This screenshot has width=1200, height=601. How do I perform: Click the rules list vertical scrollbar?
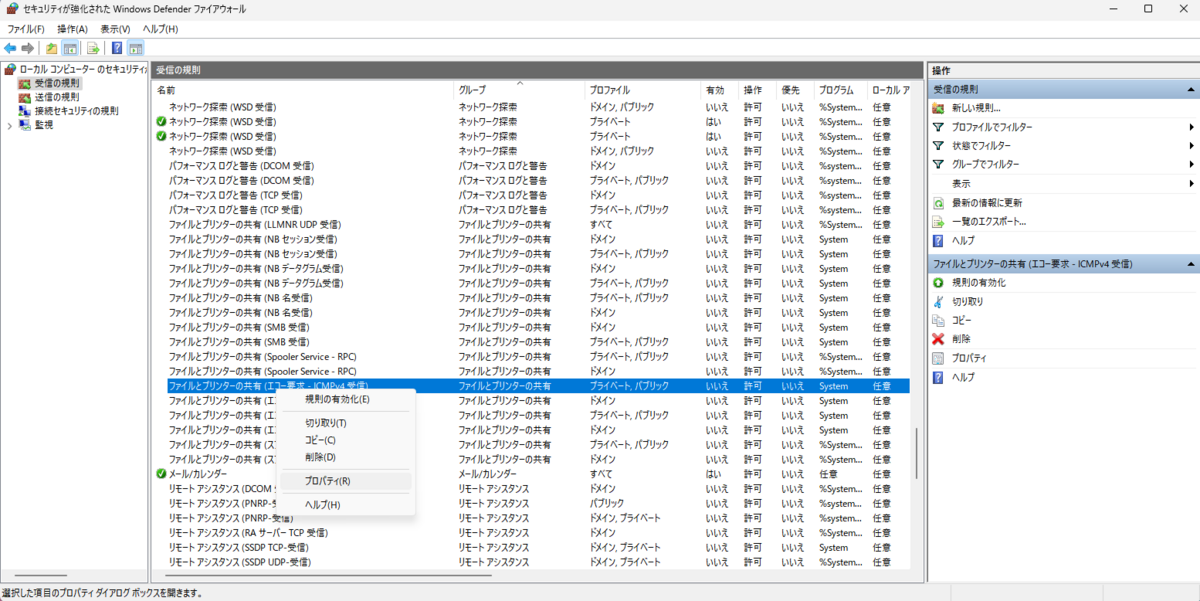point(916,452)
